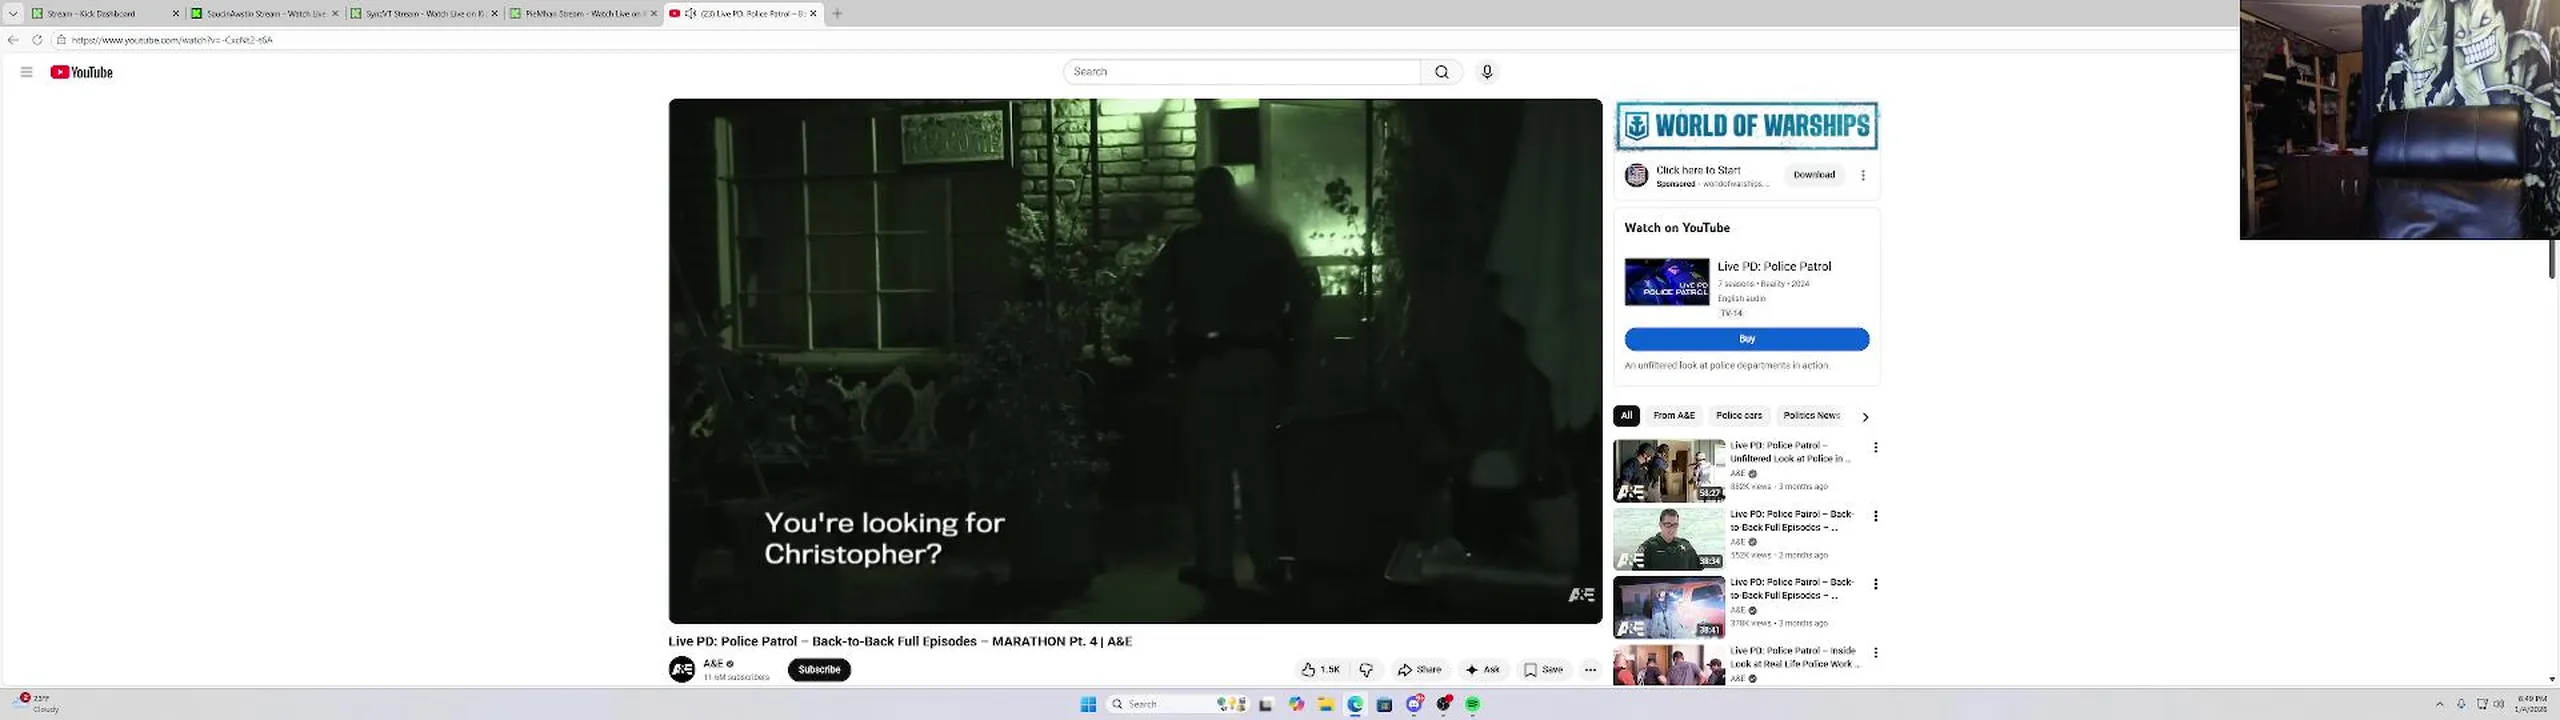The width and height of the screenshot is (2560, 720).
Task: Share the Live PD video
Action: [1419, 670]
